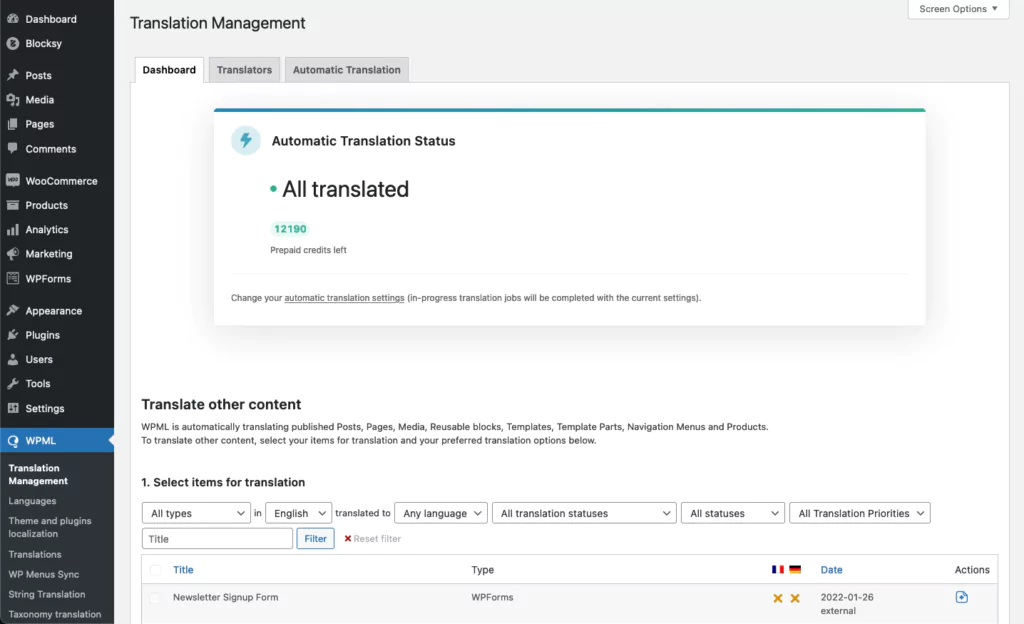Click the Plugins plug icon
1024x624 pixels.
tap(12, 335)
